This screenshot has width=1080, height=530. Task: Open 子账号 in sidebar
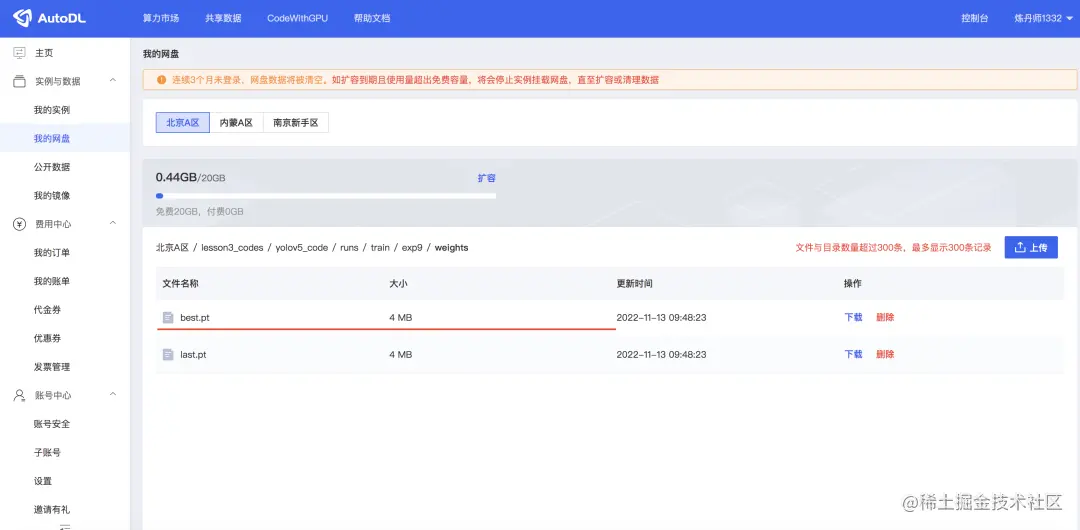(48, 453)
